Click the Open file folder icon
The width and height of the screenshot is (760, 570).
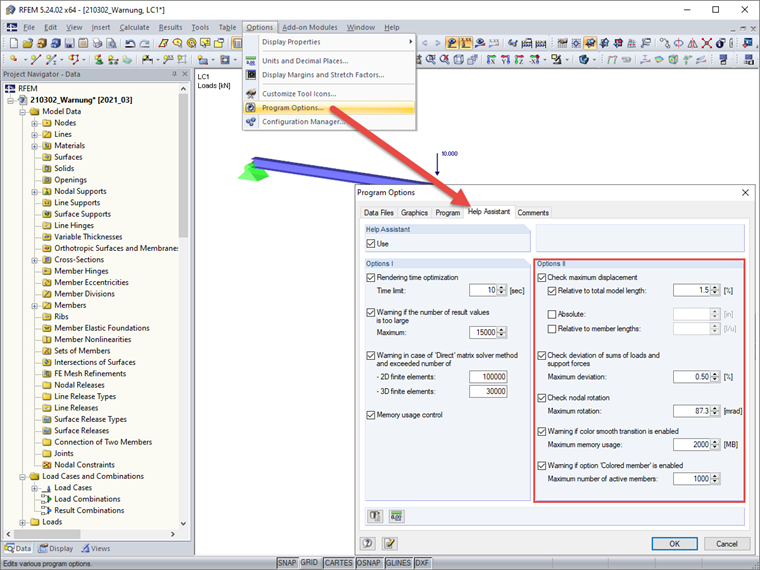click(28, 44)
